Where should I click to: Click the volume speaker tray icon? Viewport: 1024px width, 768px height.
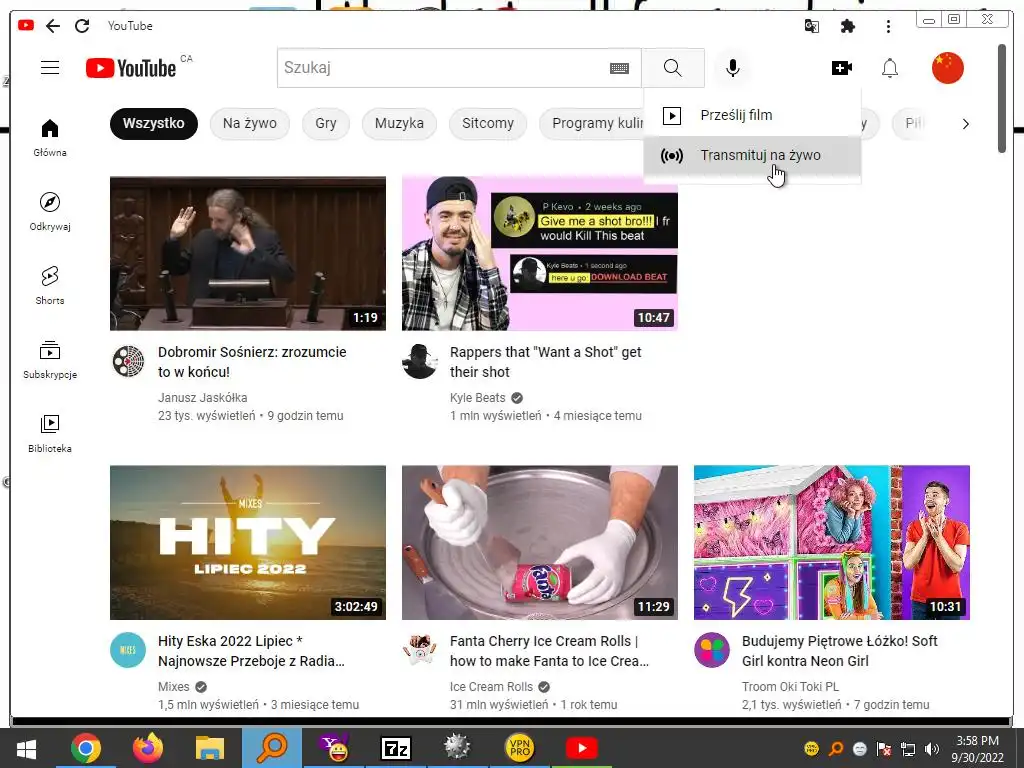(932, 749)
